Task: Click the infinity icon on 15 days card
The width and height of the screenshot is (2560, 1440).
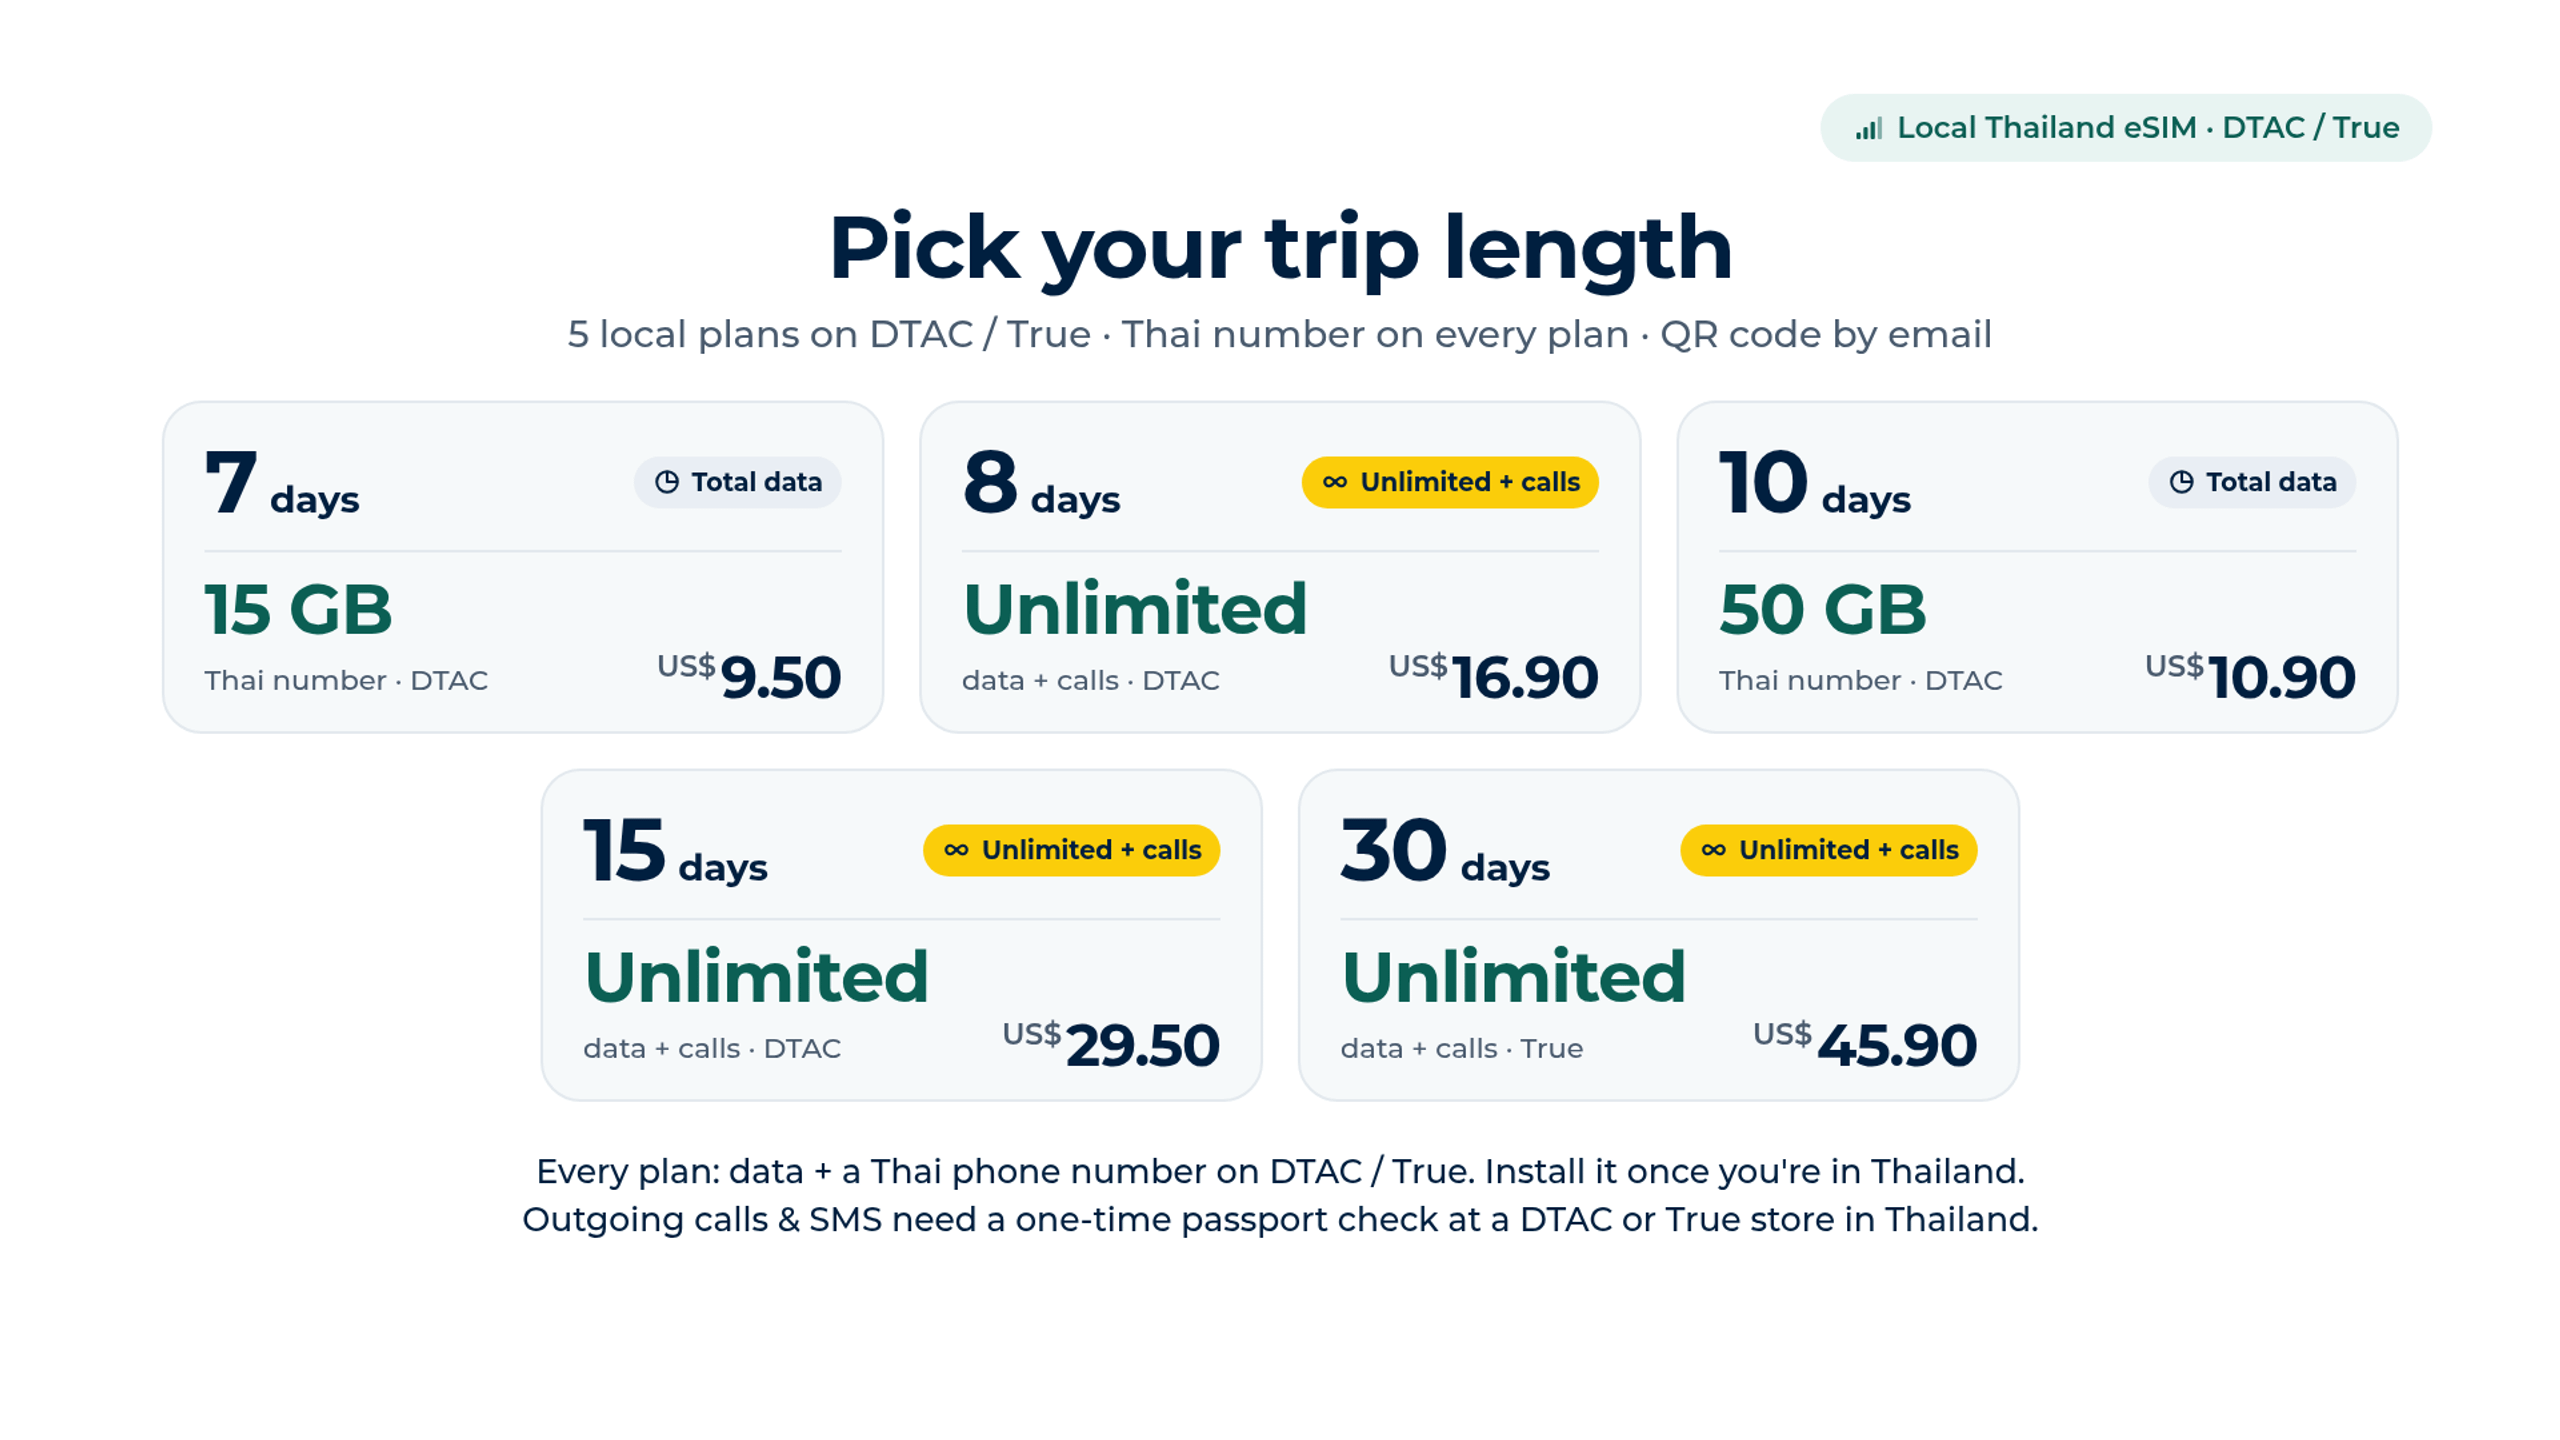Action: click(956, 850)
